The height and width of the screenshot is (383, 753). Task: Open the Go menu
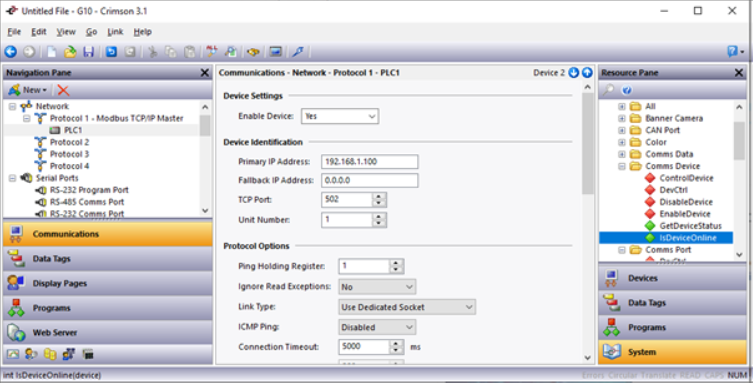coord(91,32)
